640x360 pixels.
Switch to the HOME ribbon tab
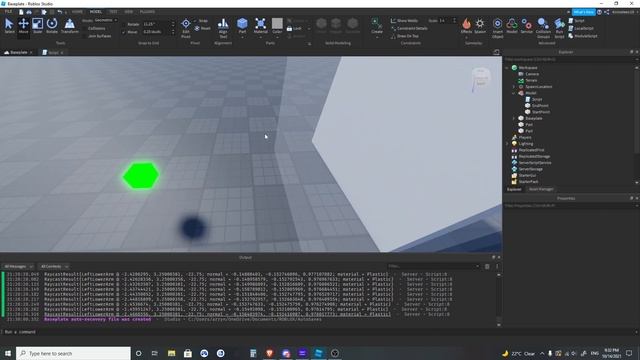(77, 12)
